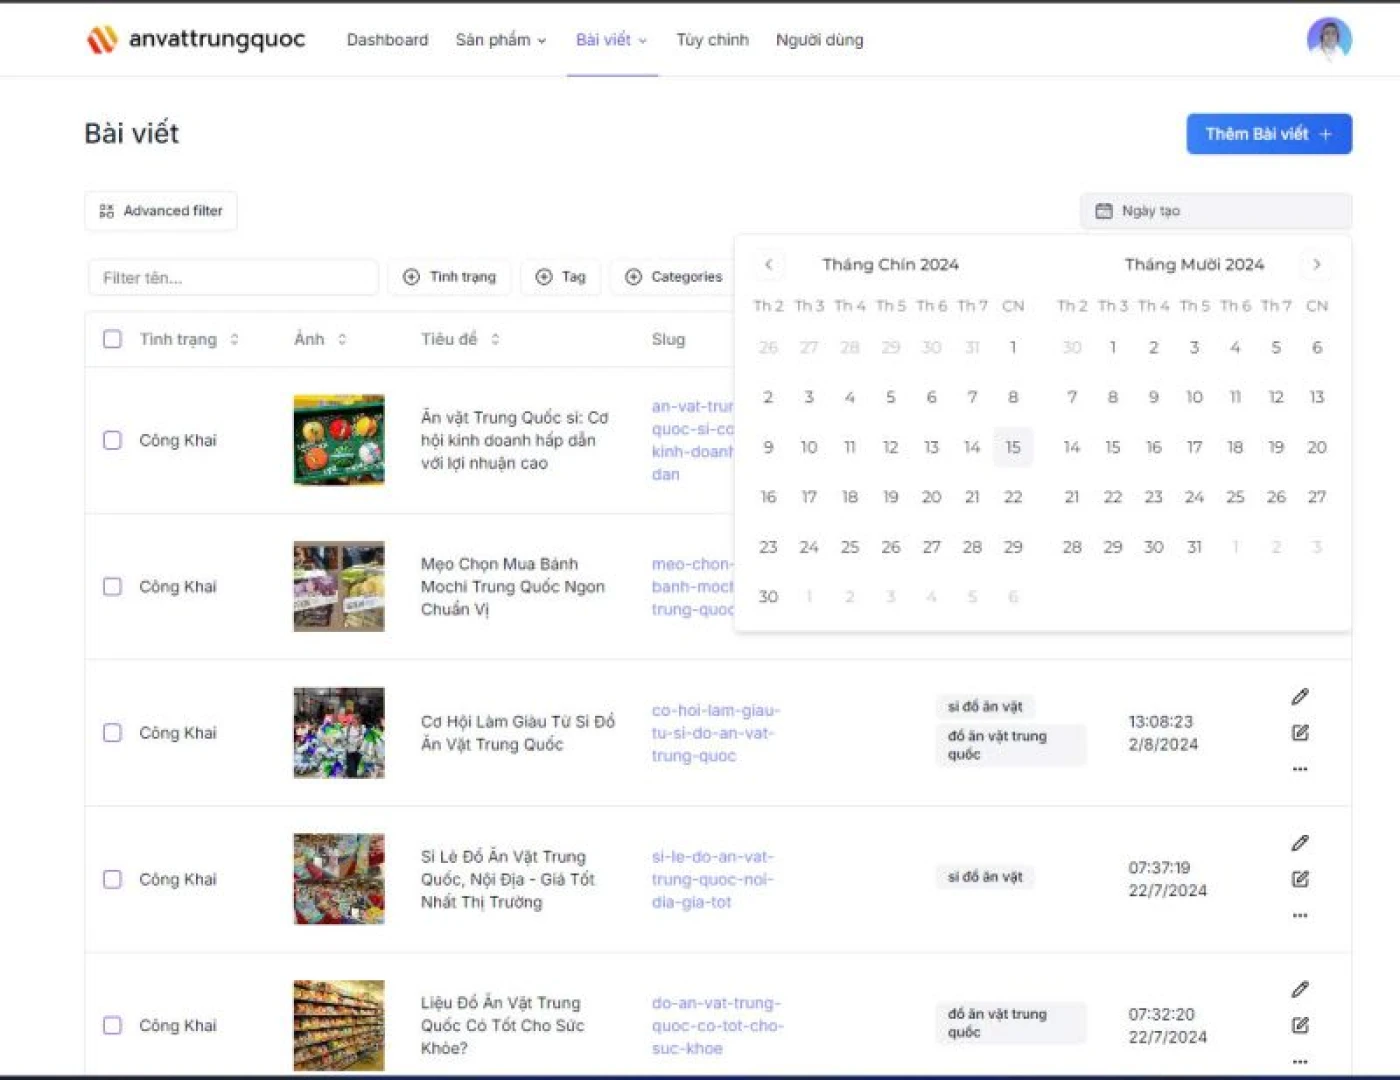Check the box for the Mochi post row
Viewport: 1400px width, 1080px height.
pos(113,586)
